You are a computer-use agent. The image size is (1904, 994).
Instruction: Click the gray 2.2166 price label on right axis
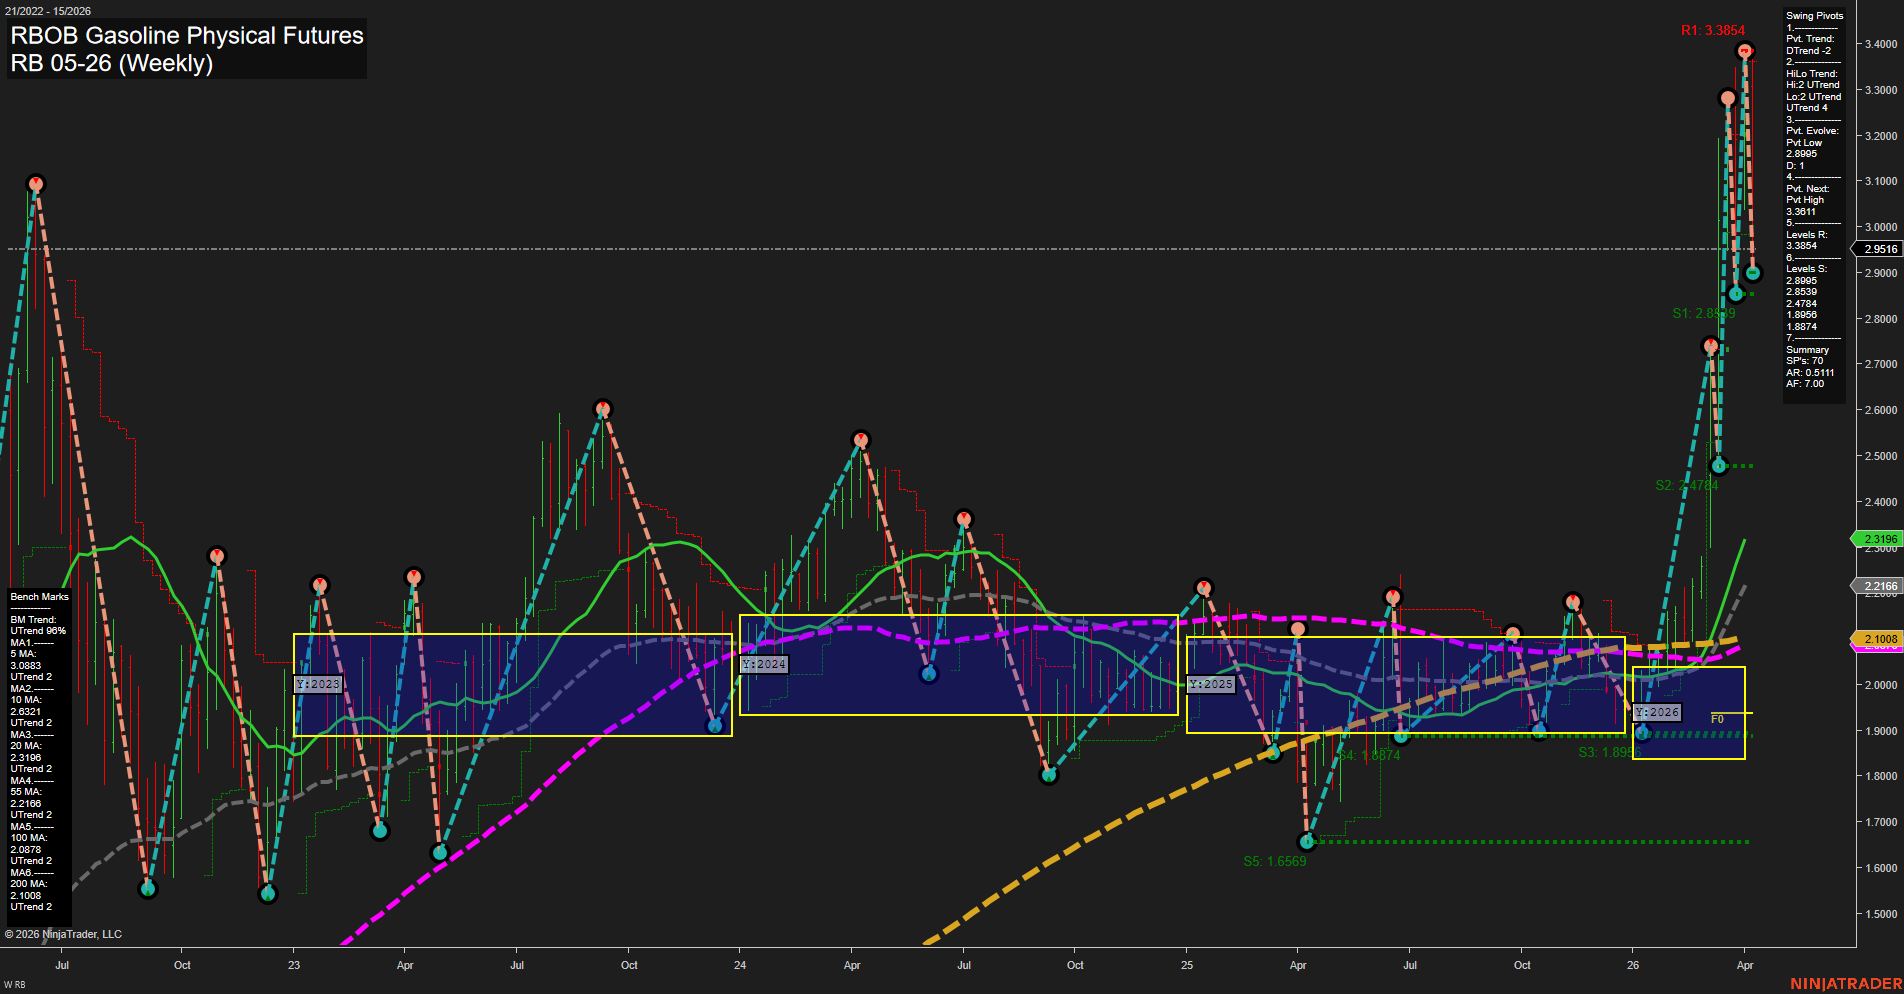coord(1877,586)
